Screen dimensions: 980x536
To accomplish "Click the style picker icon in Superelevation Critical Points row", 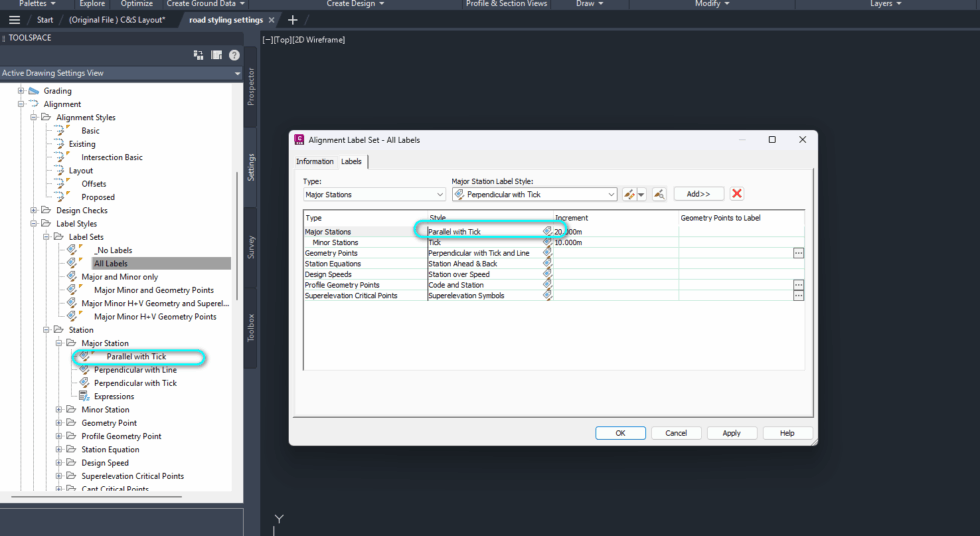I will point(547,295).
